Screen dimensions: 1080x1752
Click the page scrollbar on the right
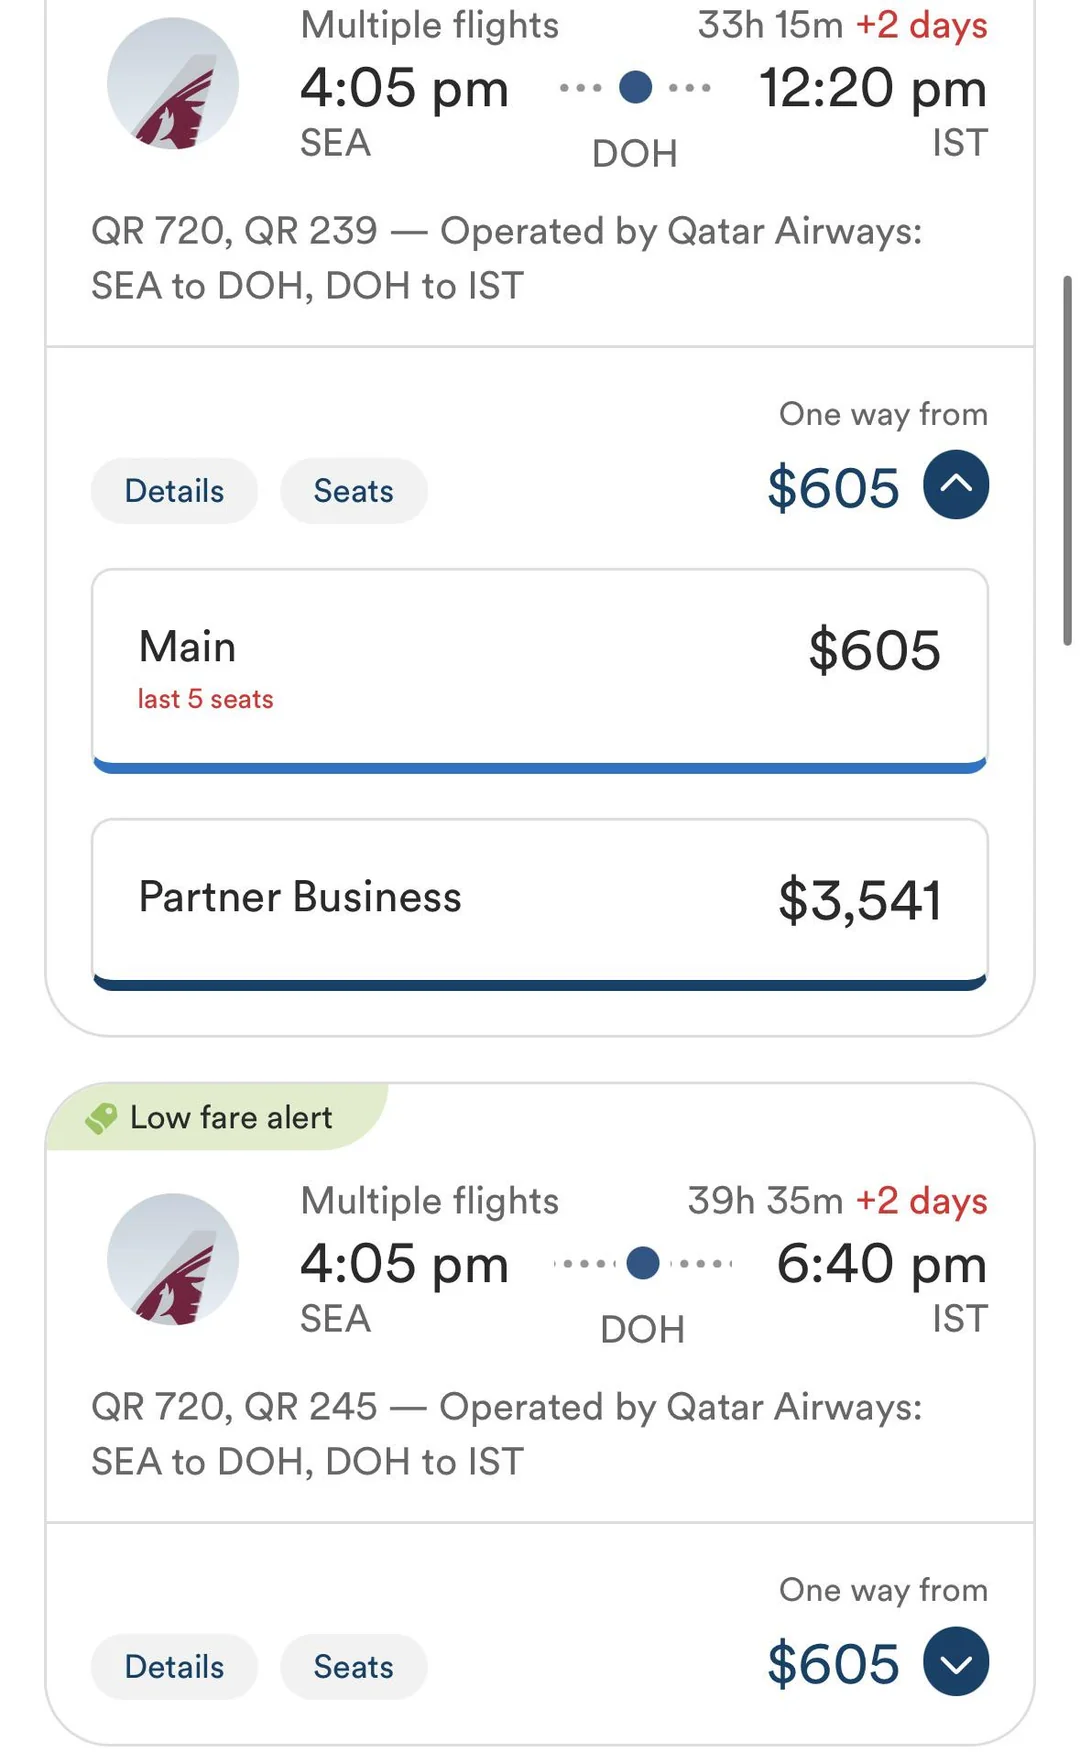point(1067,460)
